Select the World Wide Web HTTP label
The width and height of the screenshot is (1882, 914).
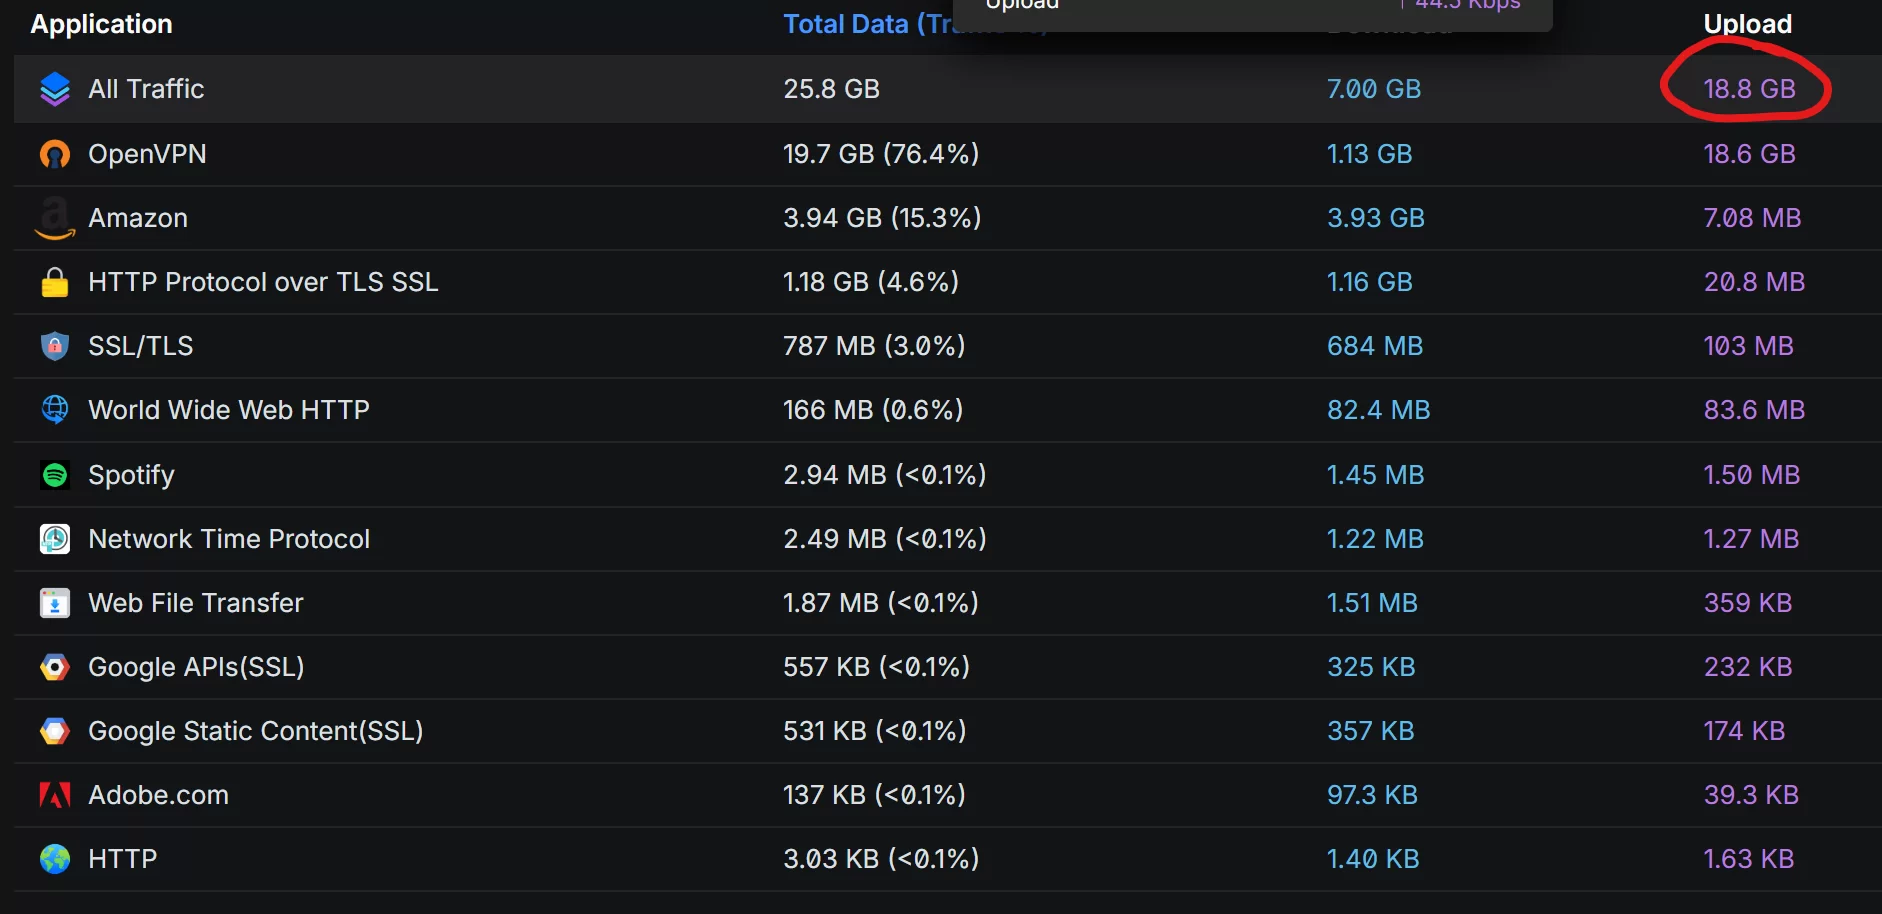[229, 410]
